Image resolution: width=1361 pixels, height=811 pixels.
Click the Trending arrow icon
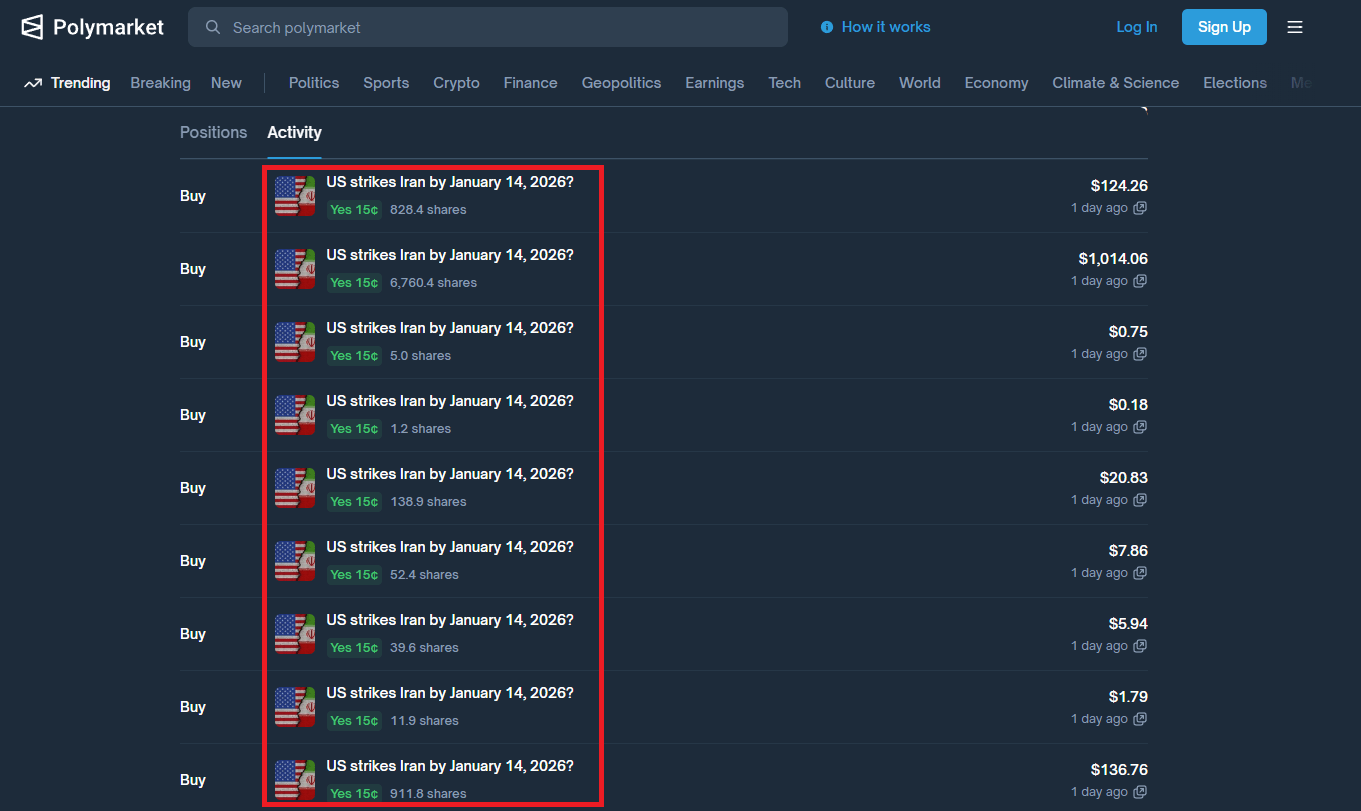tap(34, 83)
